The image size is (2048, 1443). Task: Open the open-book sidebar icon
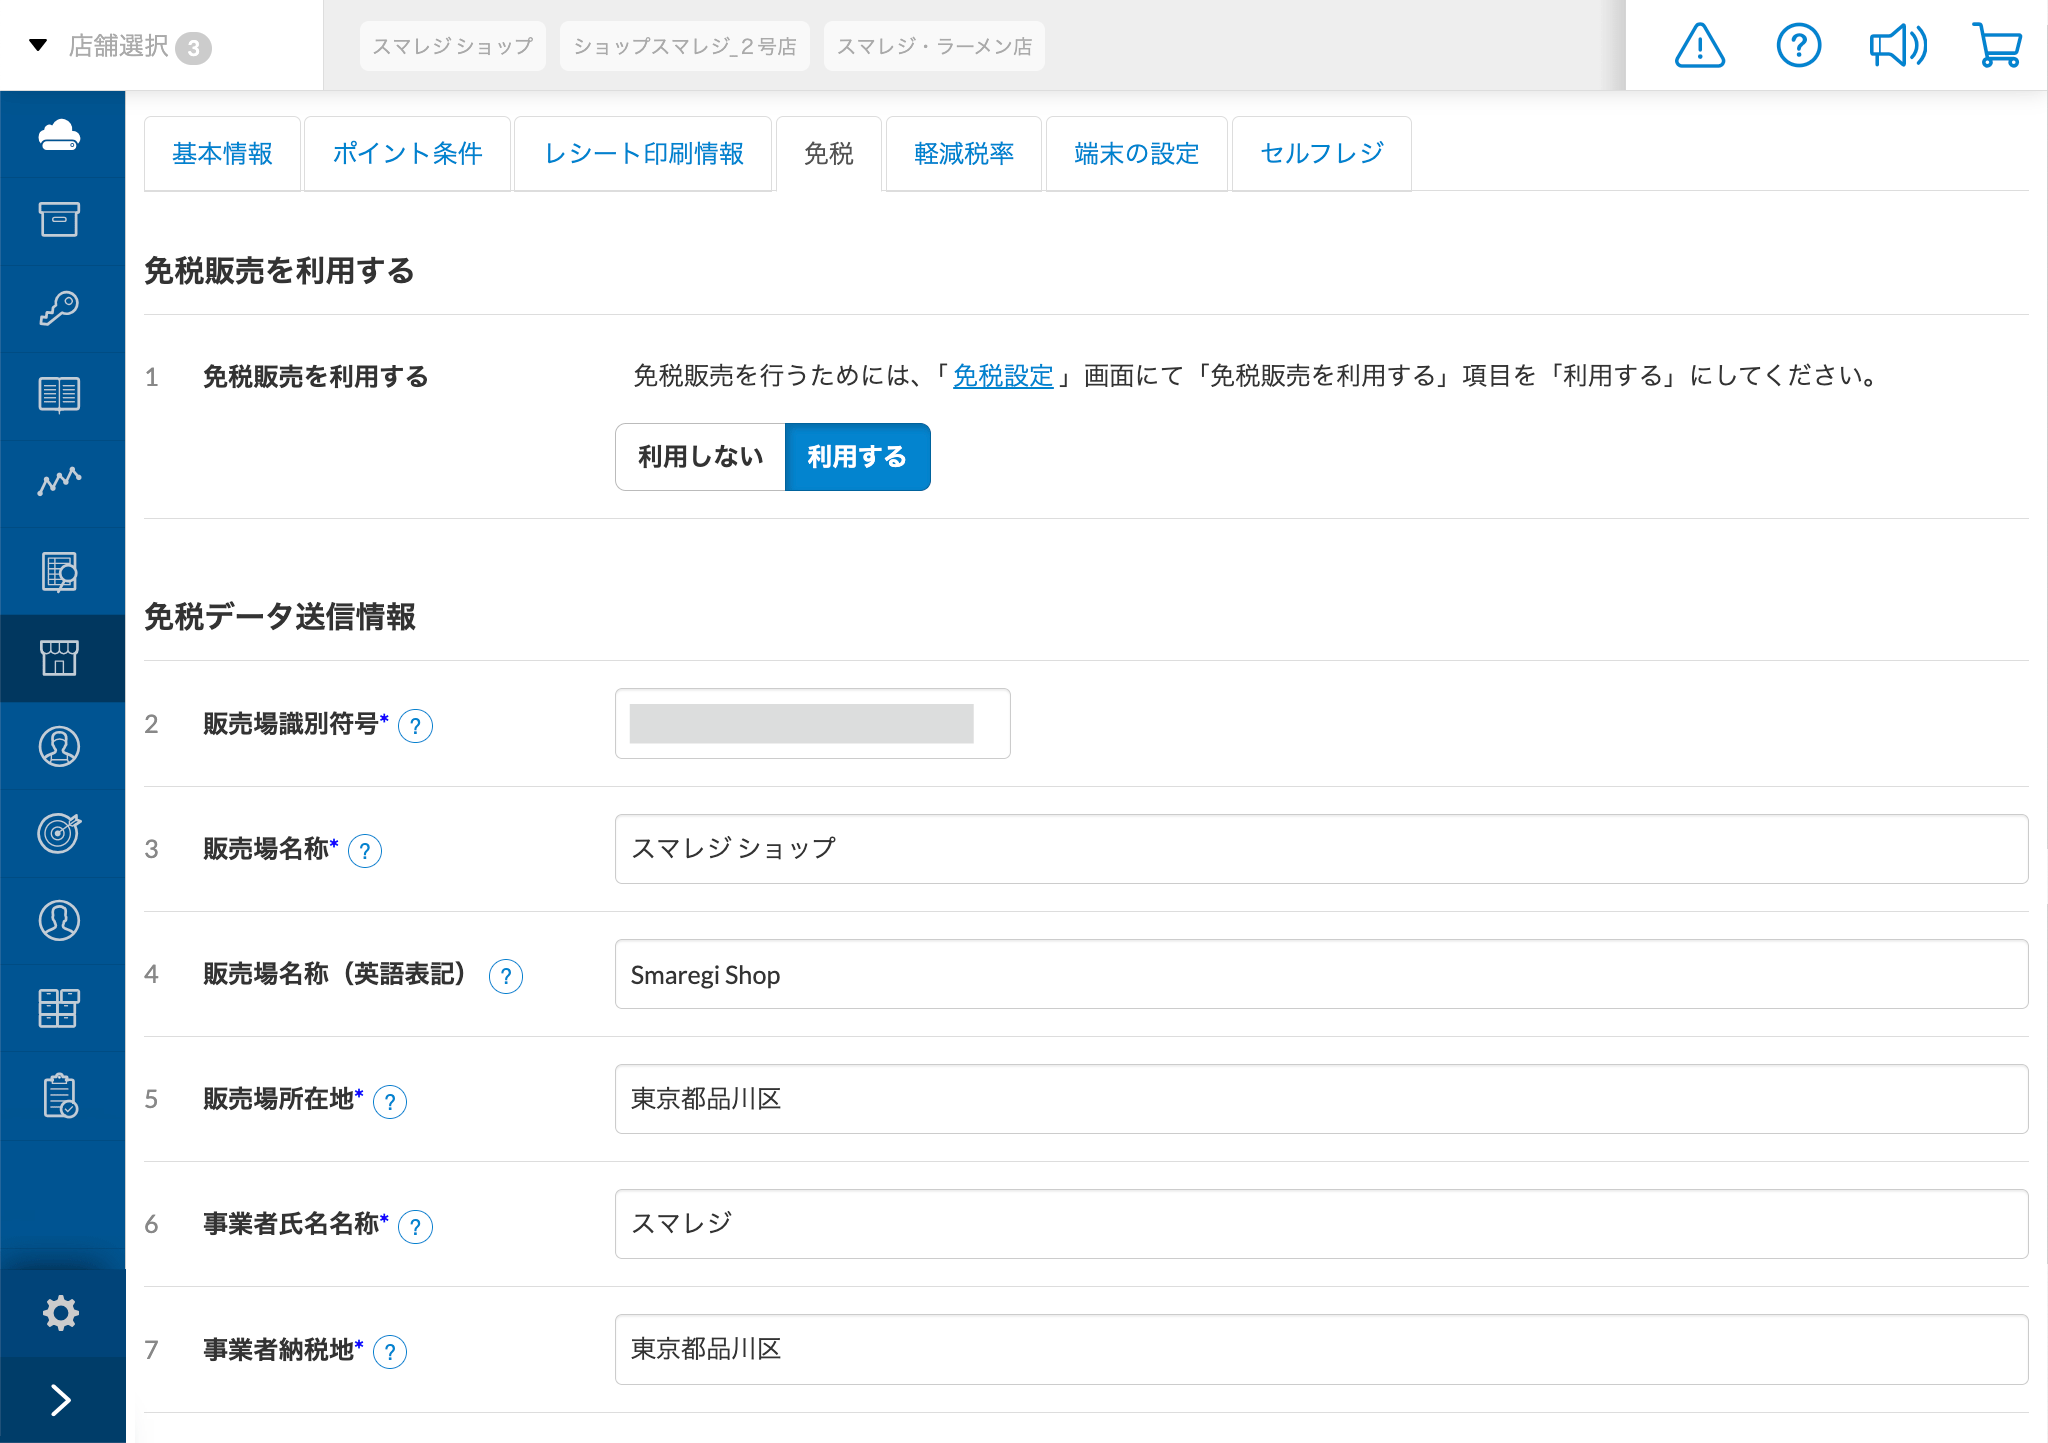[x=60, y=395]
